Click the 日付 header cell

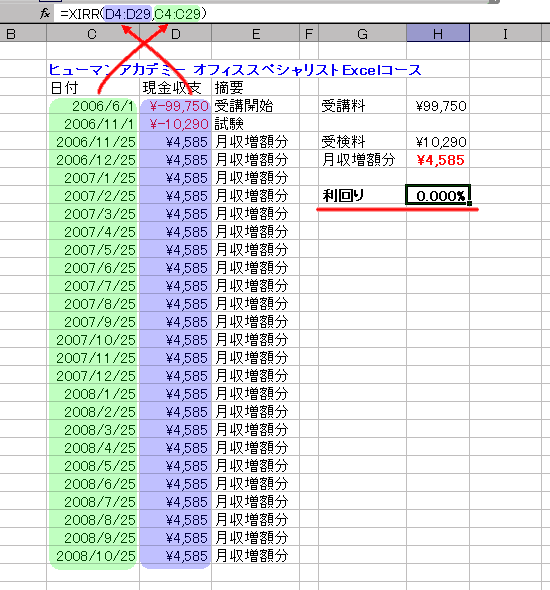(93, 88)
